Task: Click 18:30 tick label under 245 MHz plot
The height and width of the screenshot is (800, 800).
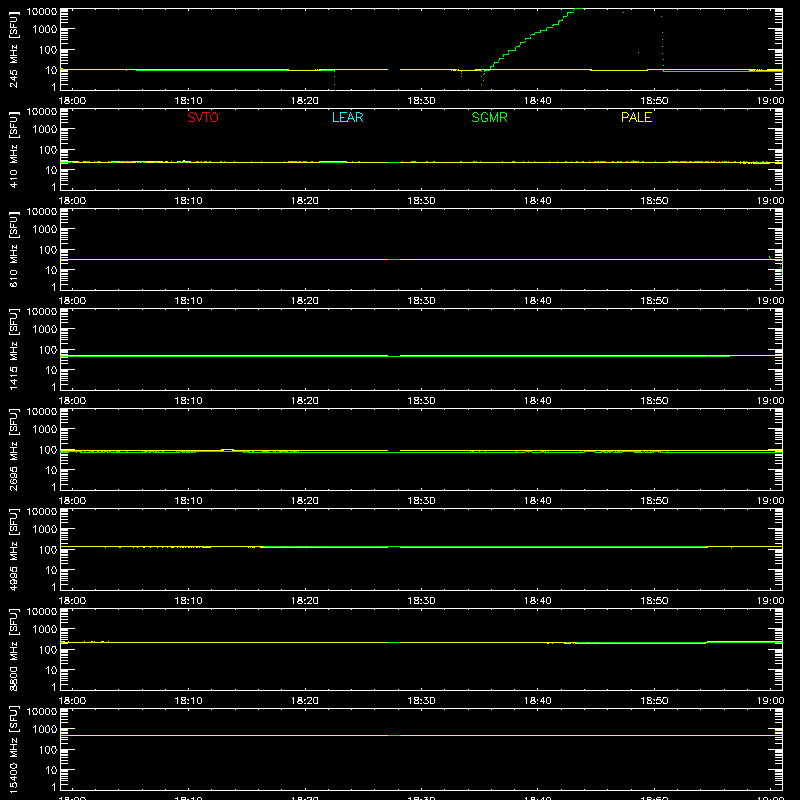Action: [x=421, y=101]
